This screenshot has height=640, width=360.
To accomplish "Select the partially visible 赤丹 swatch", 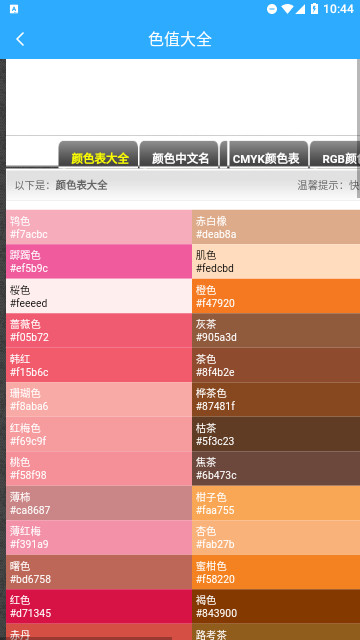I will coord(99,632).
